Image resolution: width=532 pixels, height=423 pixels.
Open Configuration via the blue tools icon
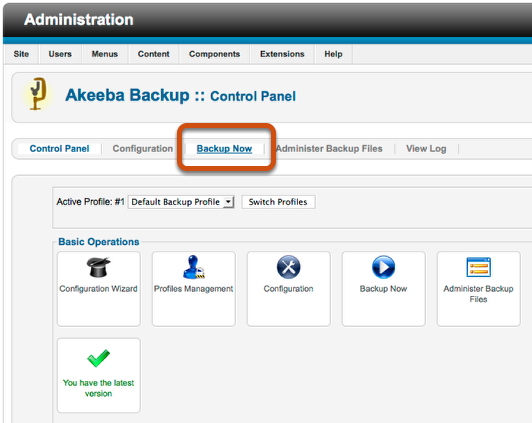(288, 267)
